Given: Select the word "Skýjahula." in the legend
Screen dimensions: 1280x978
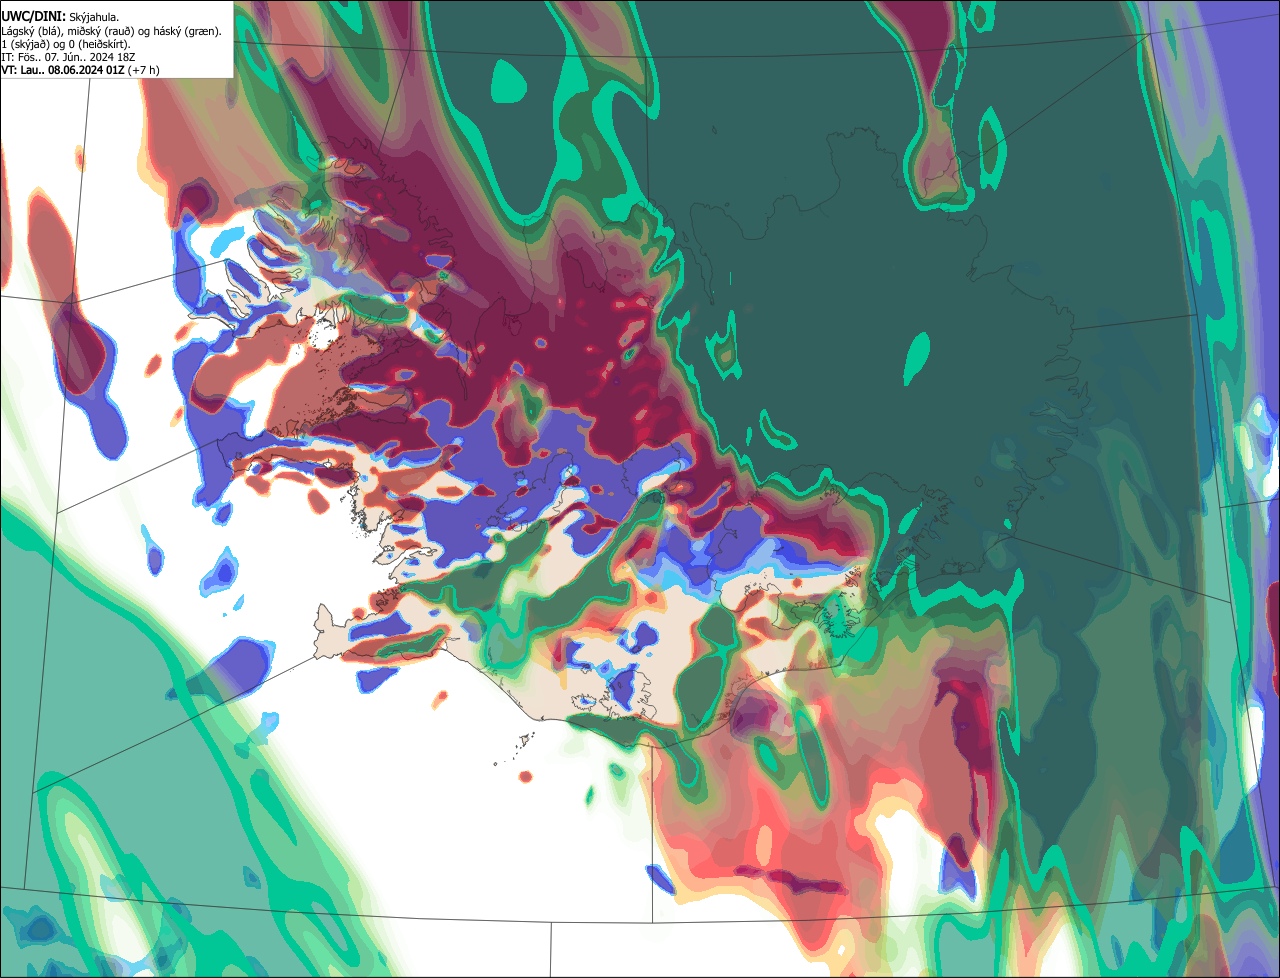Looking at the screenshot, I should [94, 17].
